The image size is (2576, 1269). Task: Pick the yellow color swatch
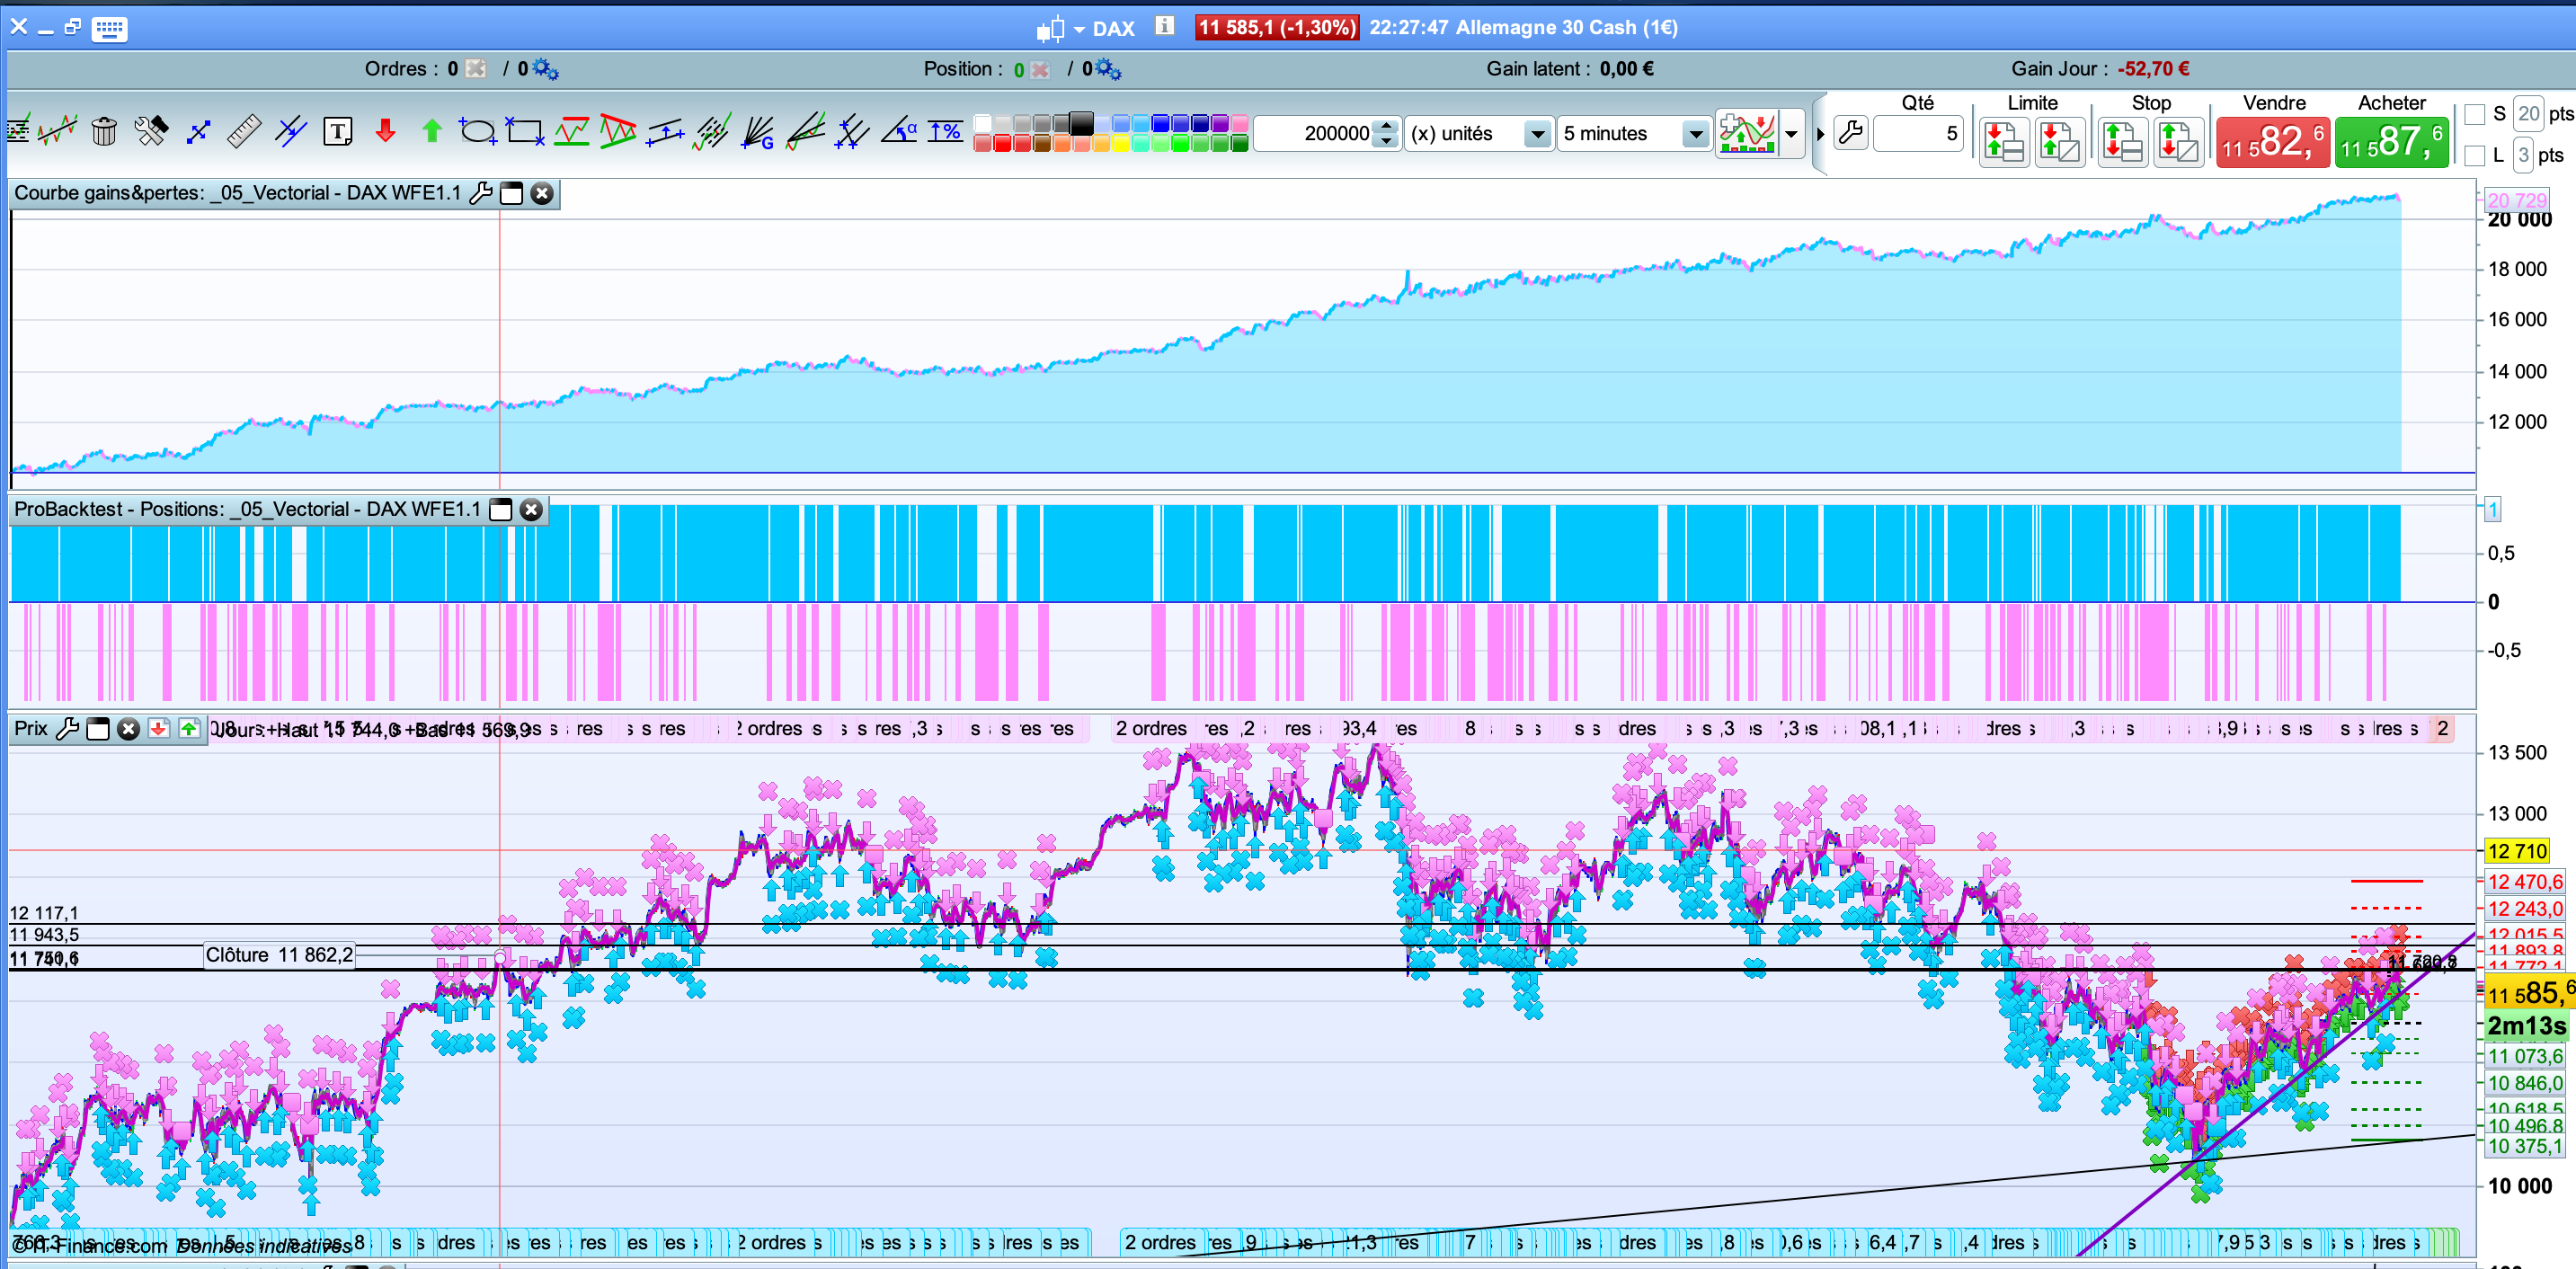point(1121,144)
